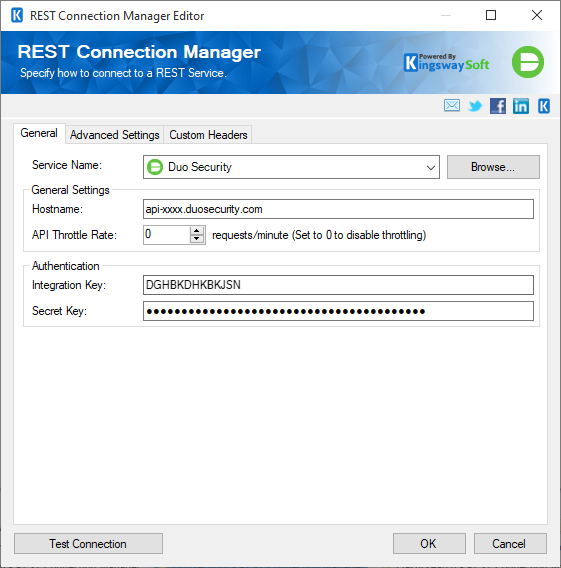Click into the Hostname field
Viewport: 561px width, 568px height.
tap(338, 209)
